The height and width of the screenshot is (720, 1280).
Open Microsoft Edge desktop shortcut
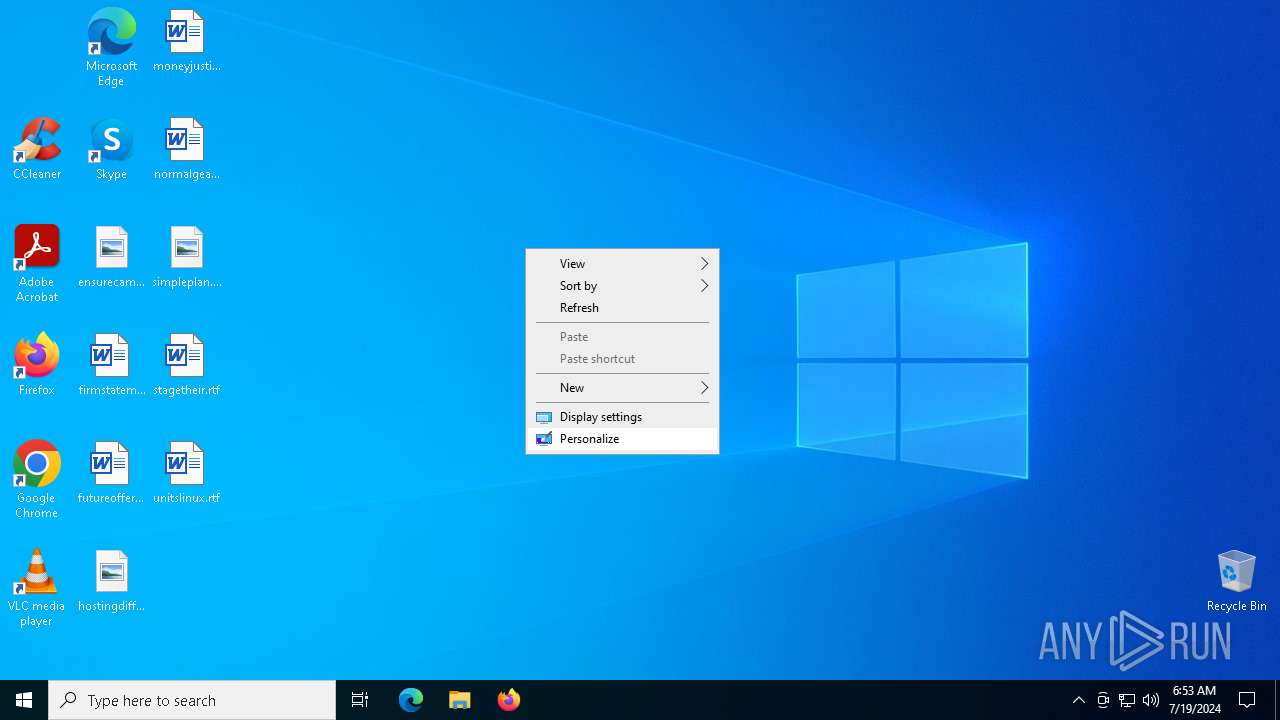111,47
